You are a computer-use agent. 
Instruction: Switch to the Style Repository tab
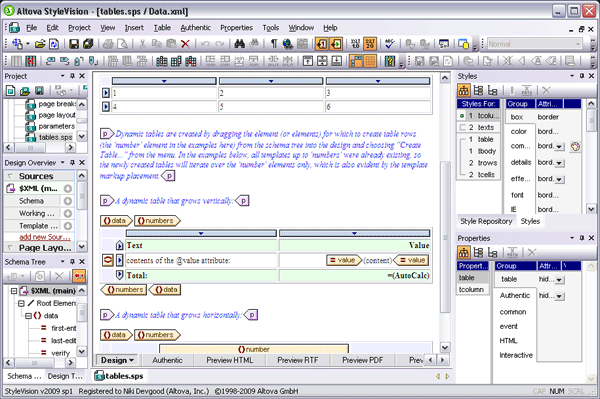[x=486, y=221]
